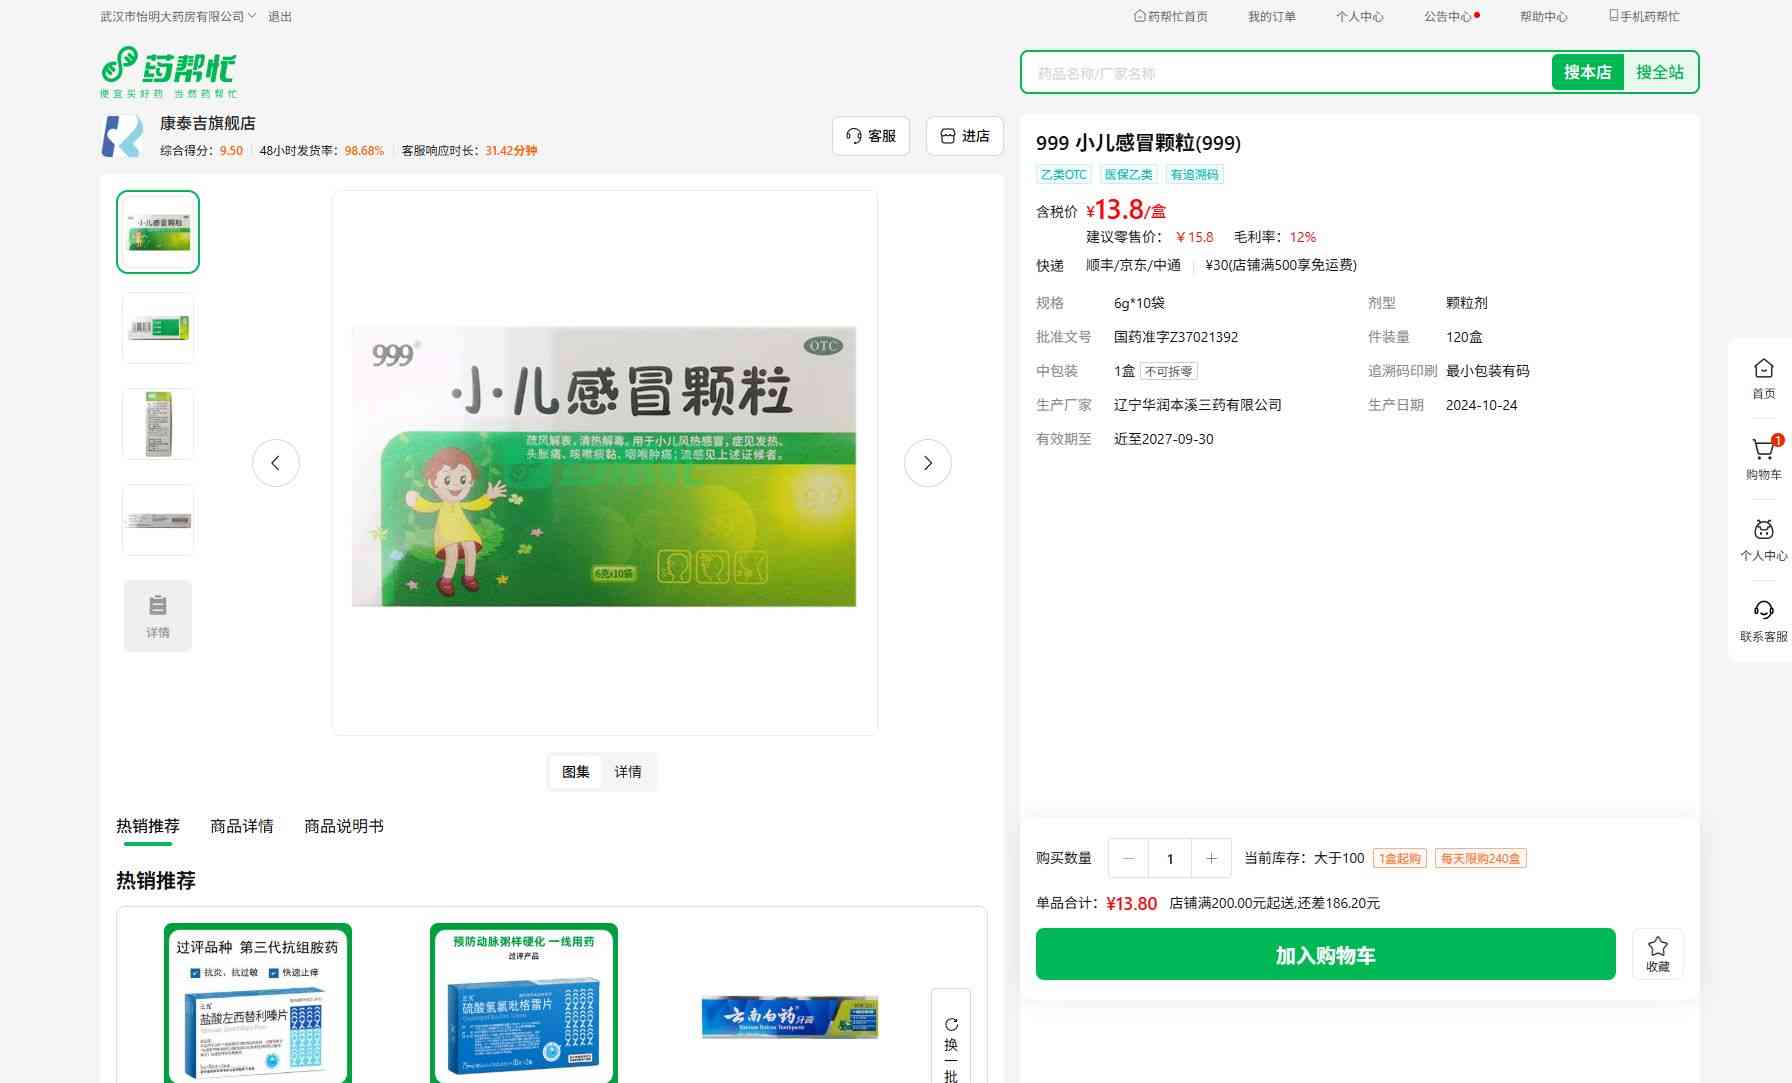The image size is (1792, 1083).
Task: Show next product image arrow
Action: pyautogui.click(x=927, y=463)
